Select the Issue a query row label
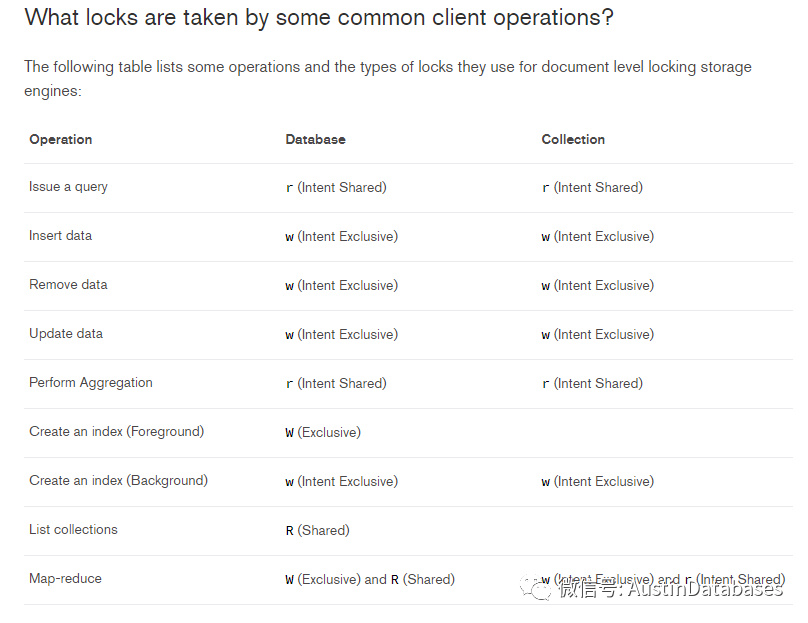 click(68, 187)
